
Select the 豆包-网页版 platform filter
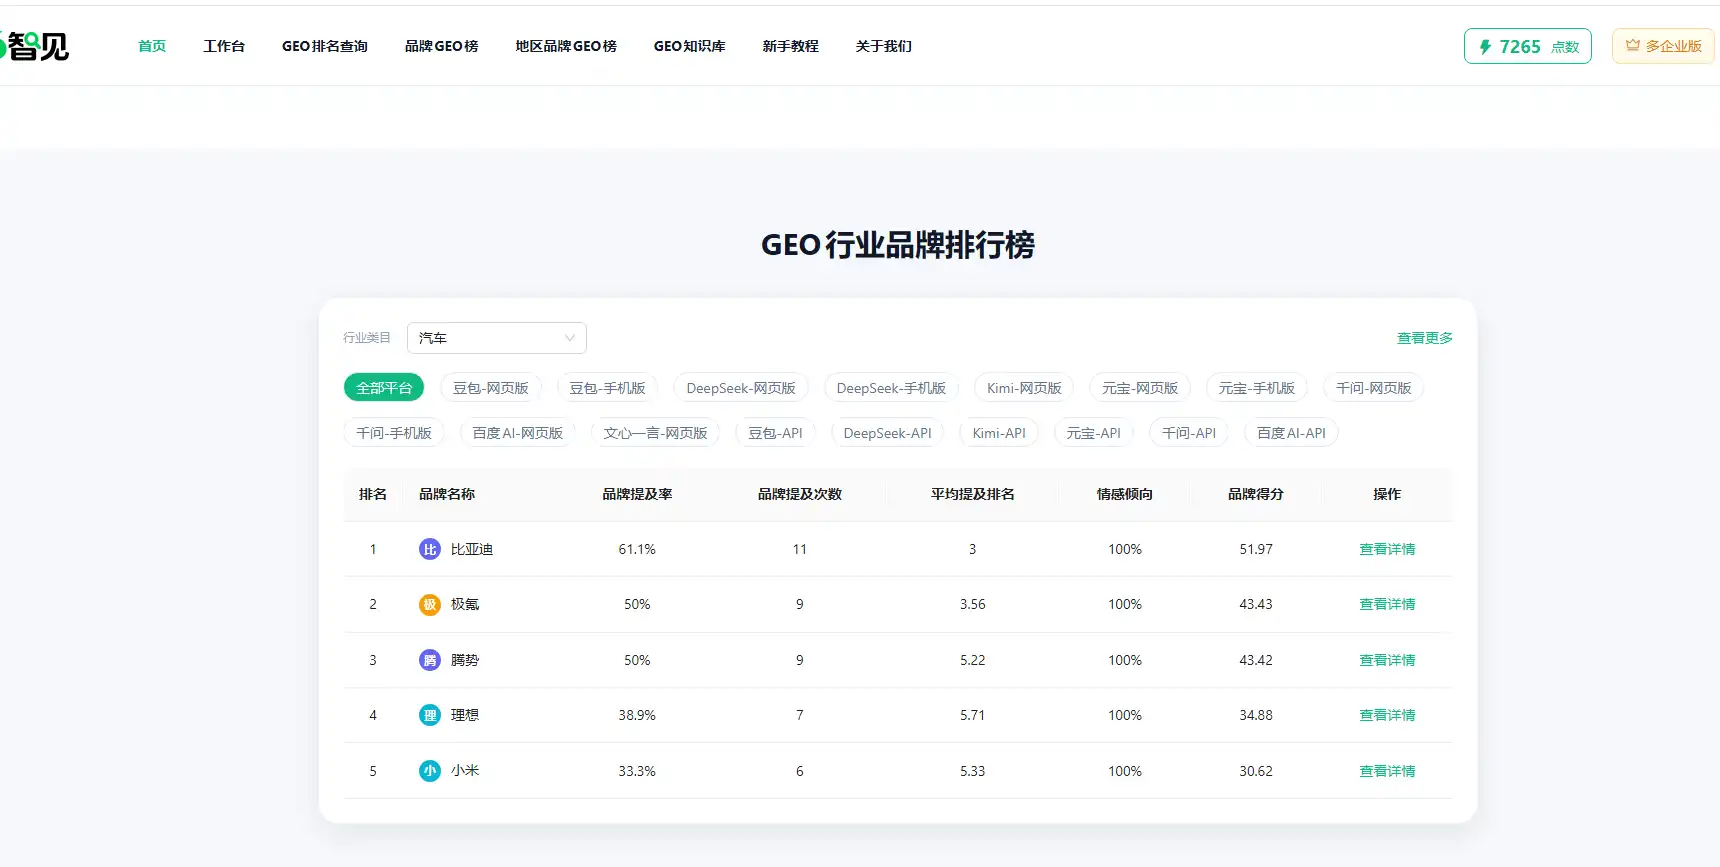pos(491,388)
